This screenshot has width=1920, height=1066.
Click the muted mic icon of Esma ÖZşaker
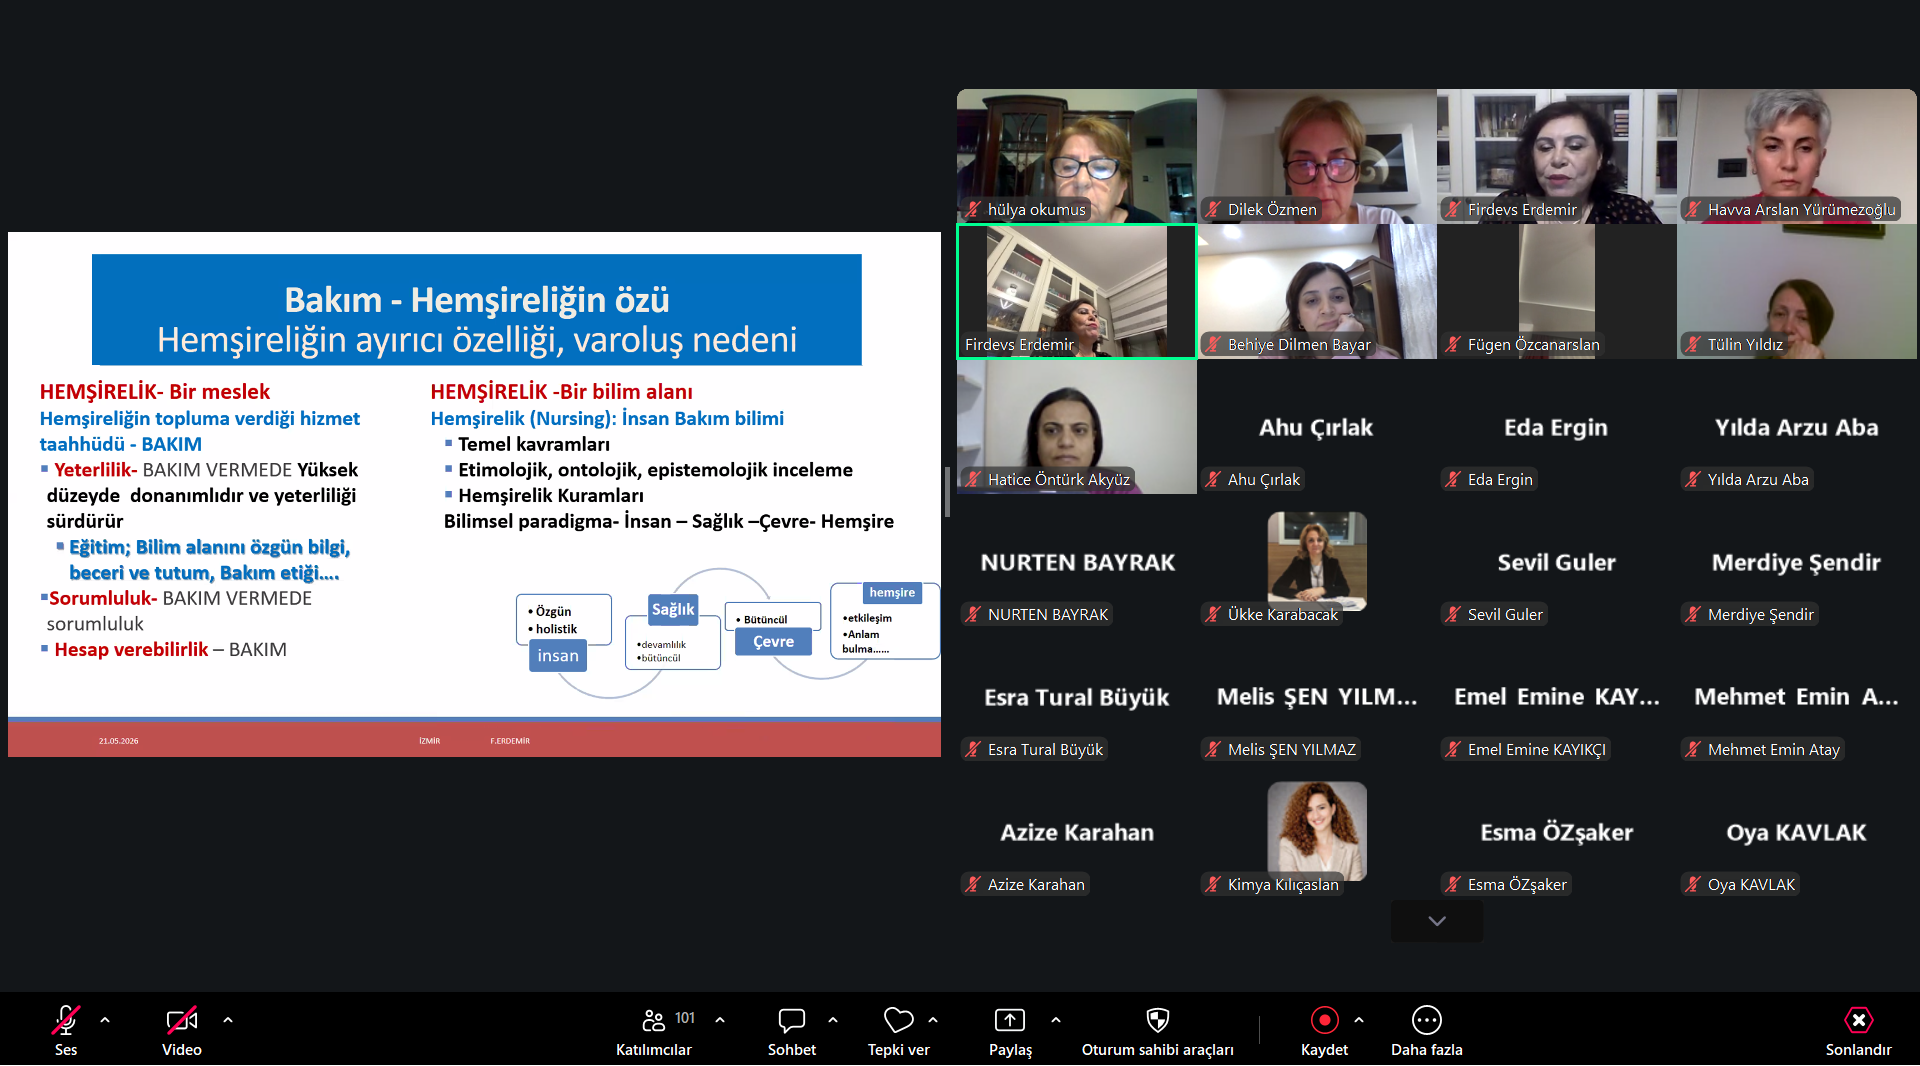click(x=1453, y=884)
